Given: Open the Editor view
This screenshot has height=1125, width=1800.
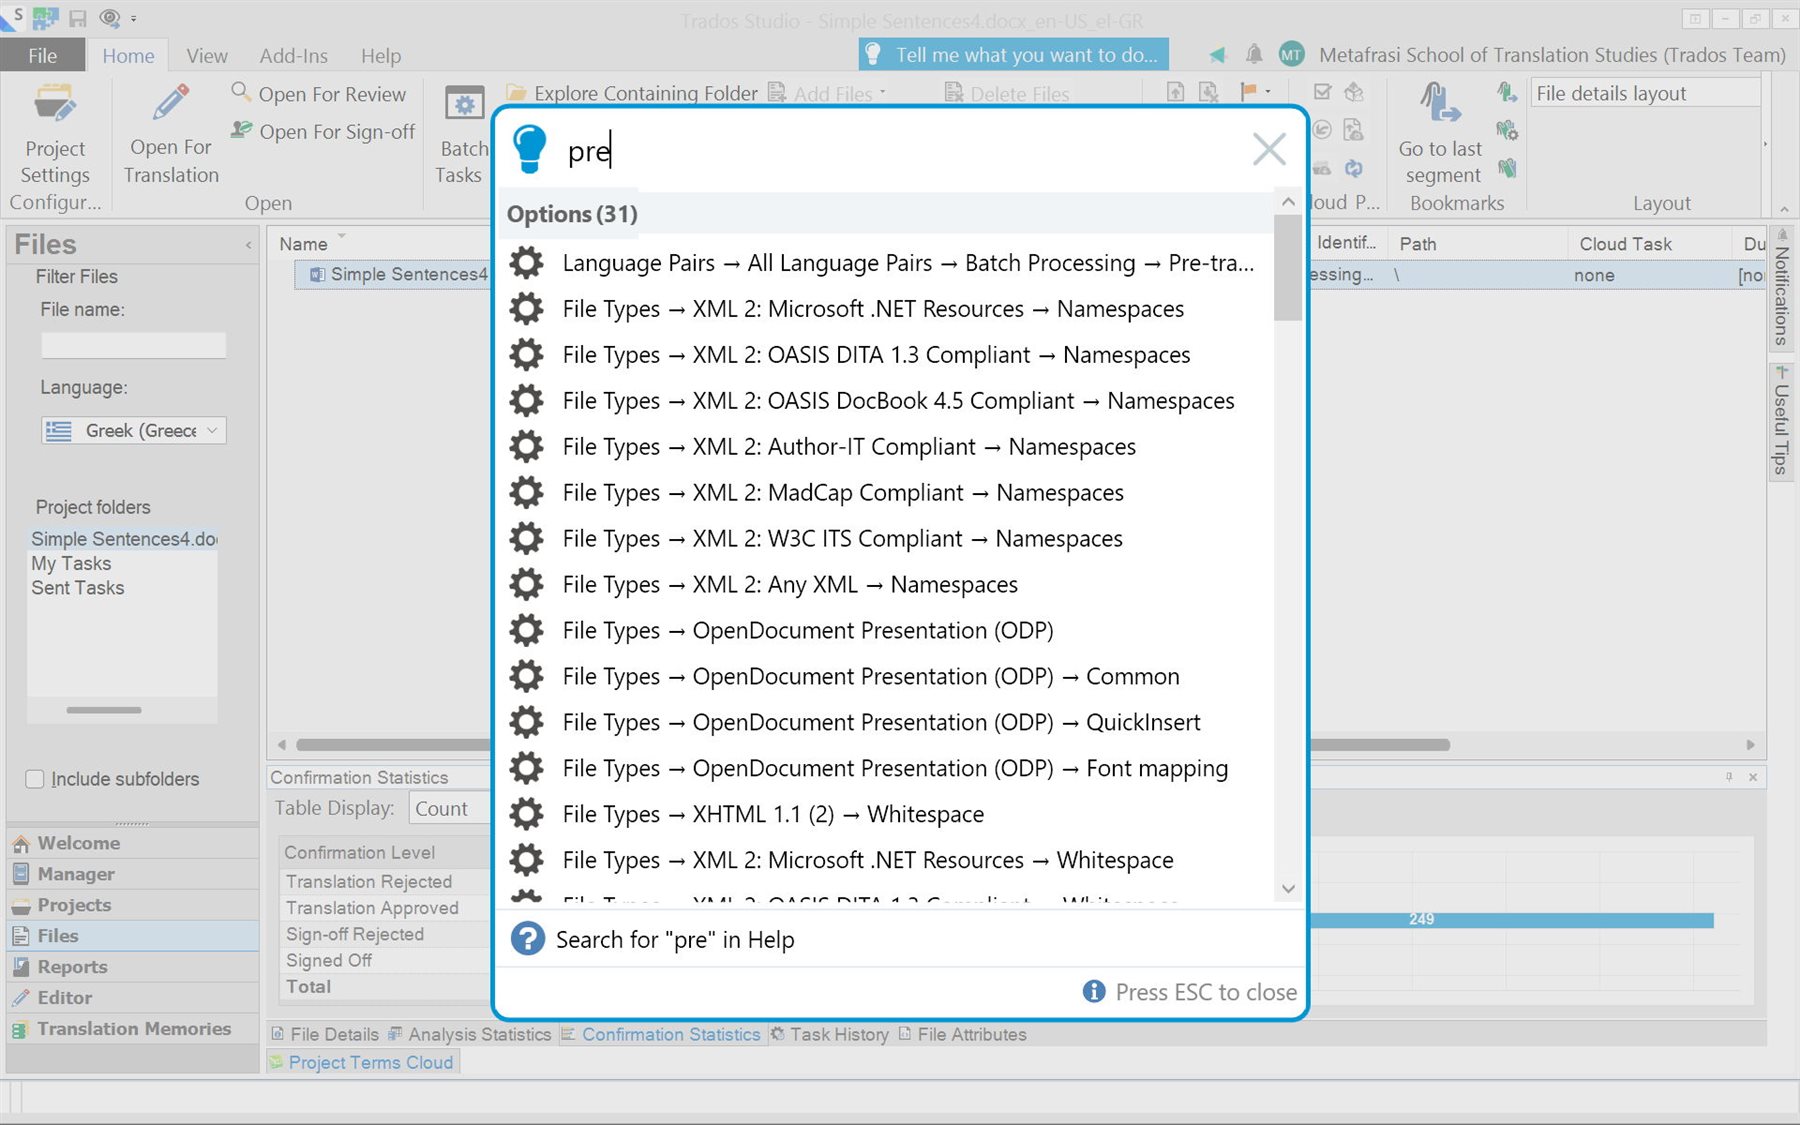Looking at the screenshot, I should pyautogui.click(x=65, y=997).
